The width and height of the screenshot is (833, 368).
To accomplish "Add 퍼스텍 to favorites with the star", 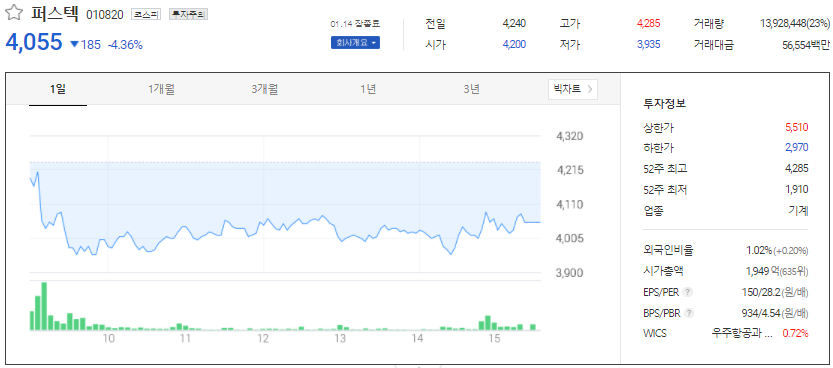I will [x=13, y=14].
